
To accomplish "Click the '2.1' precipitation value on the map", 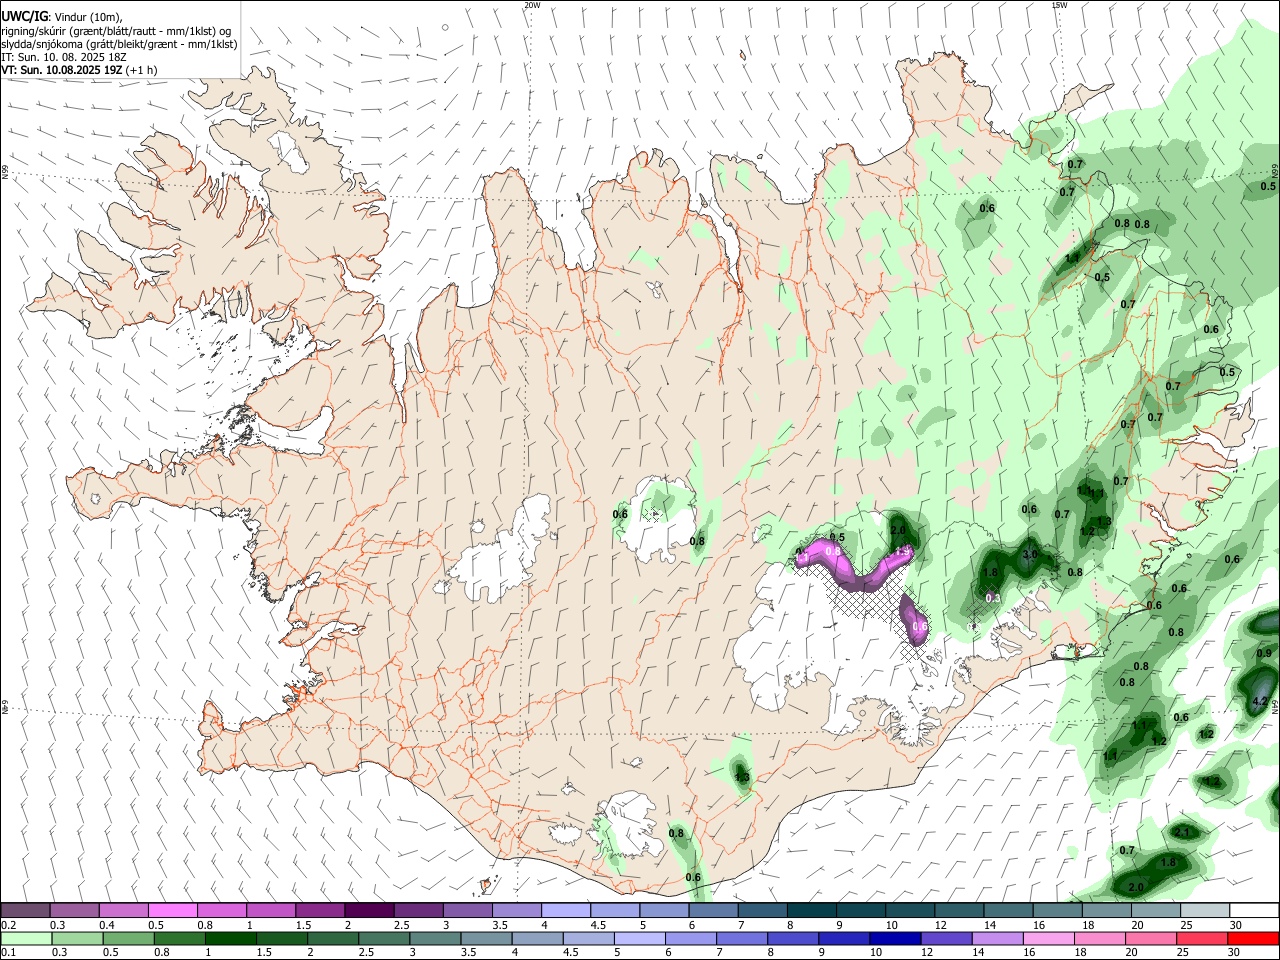I will click(x=1182, y=832).
